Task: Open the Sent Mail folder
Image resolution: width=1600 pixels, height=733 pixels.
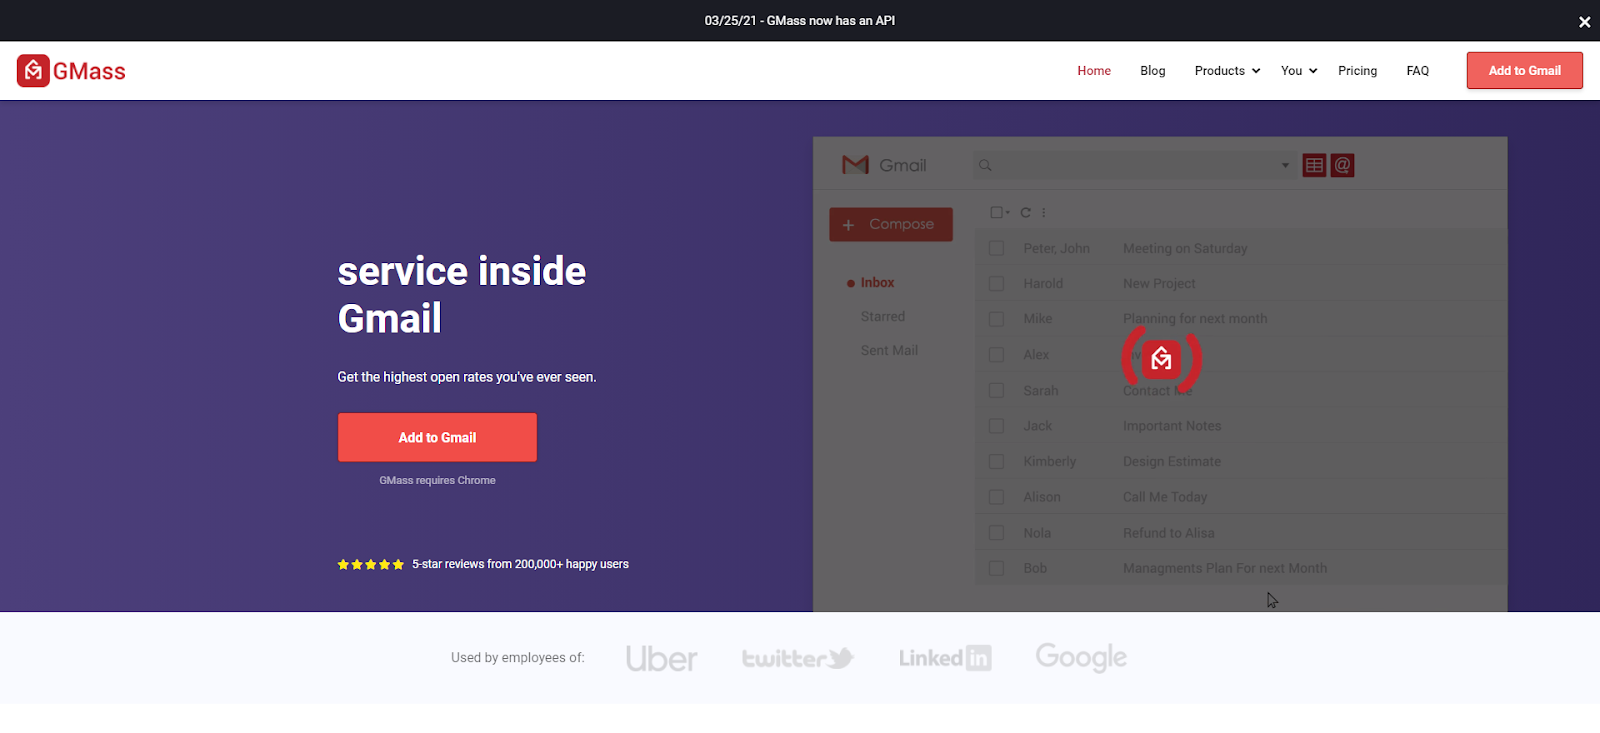Action: tap(889, 351)
